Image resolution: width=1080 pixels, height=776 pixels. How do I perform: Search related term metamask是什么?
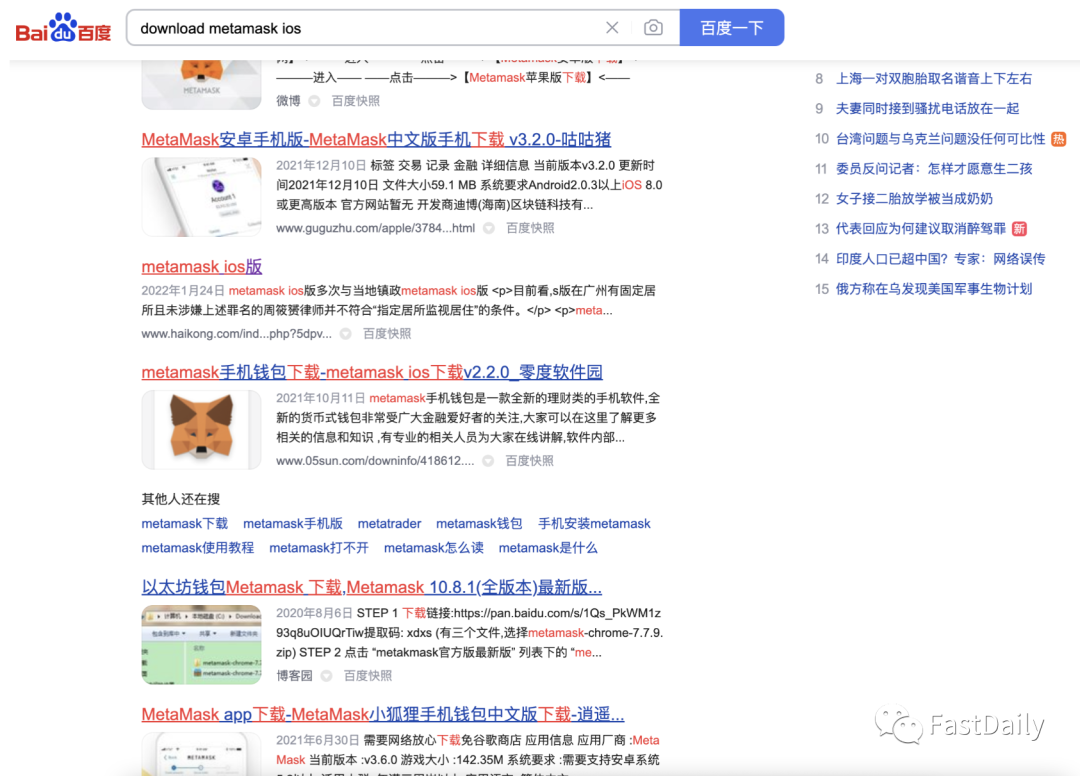pos(548,547)
